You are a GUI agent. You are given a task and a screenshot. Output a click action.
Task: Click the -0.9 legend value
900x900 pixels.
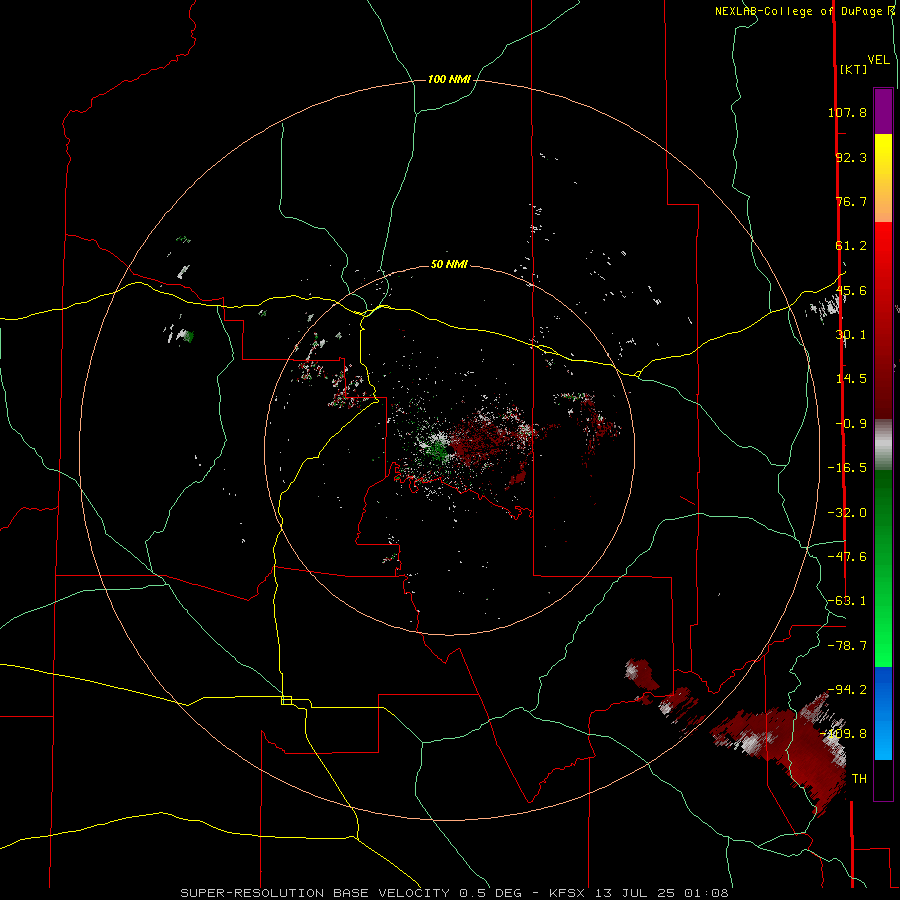coord(851,424)
